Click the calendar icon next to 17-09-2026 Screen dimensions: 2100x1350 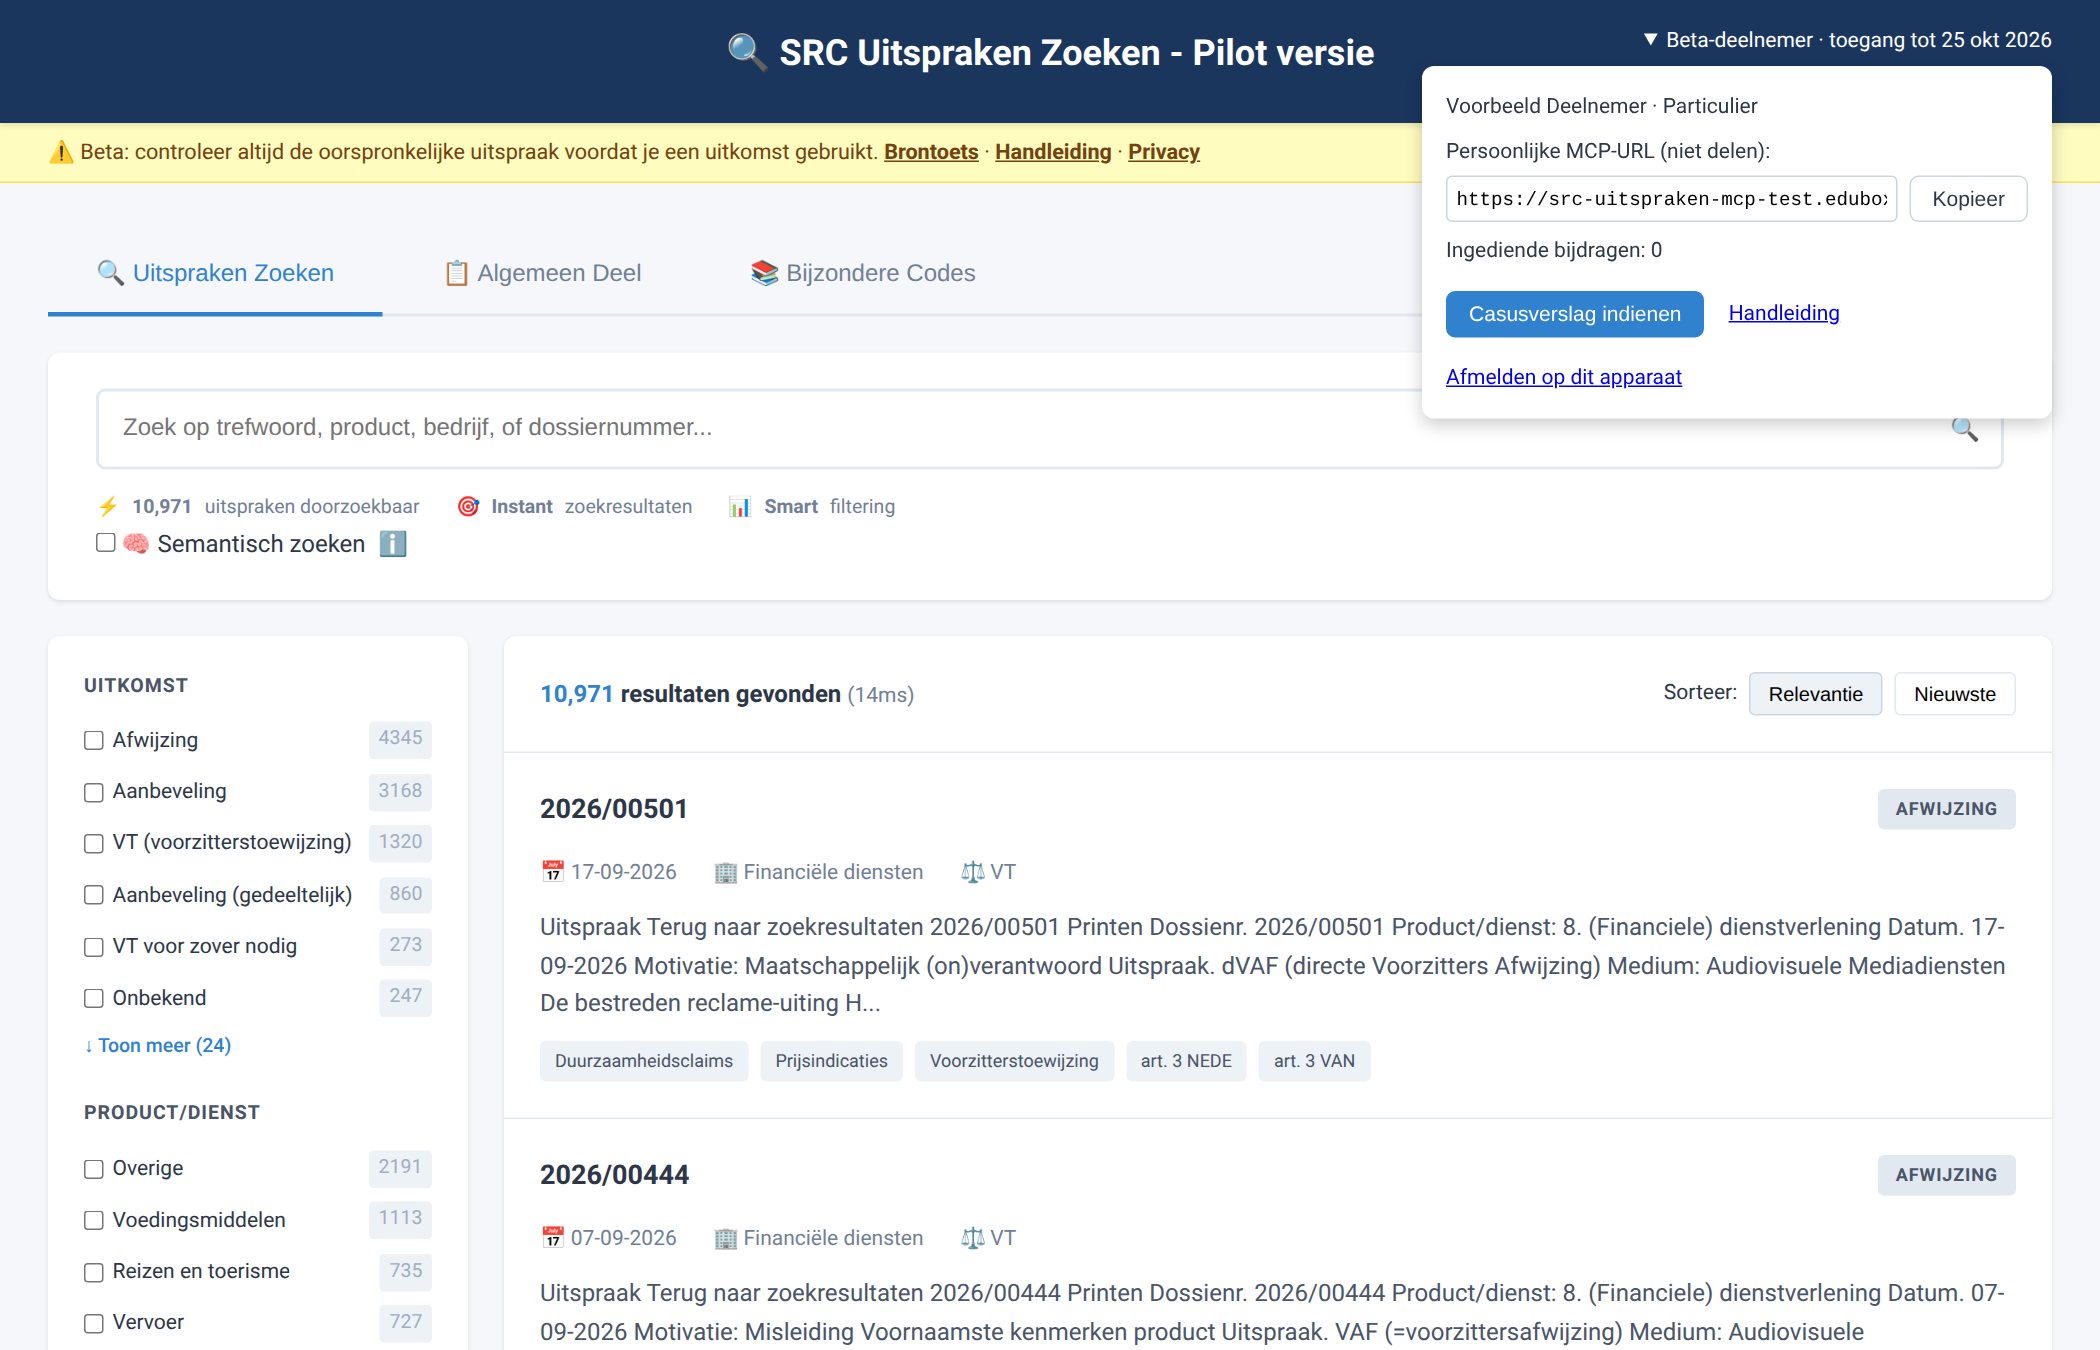(x=552, y=872)
